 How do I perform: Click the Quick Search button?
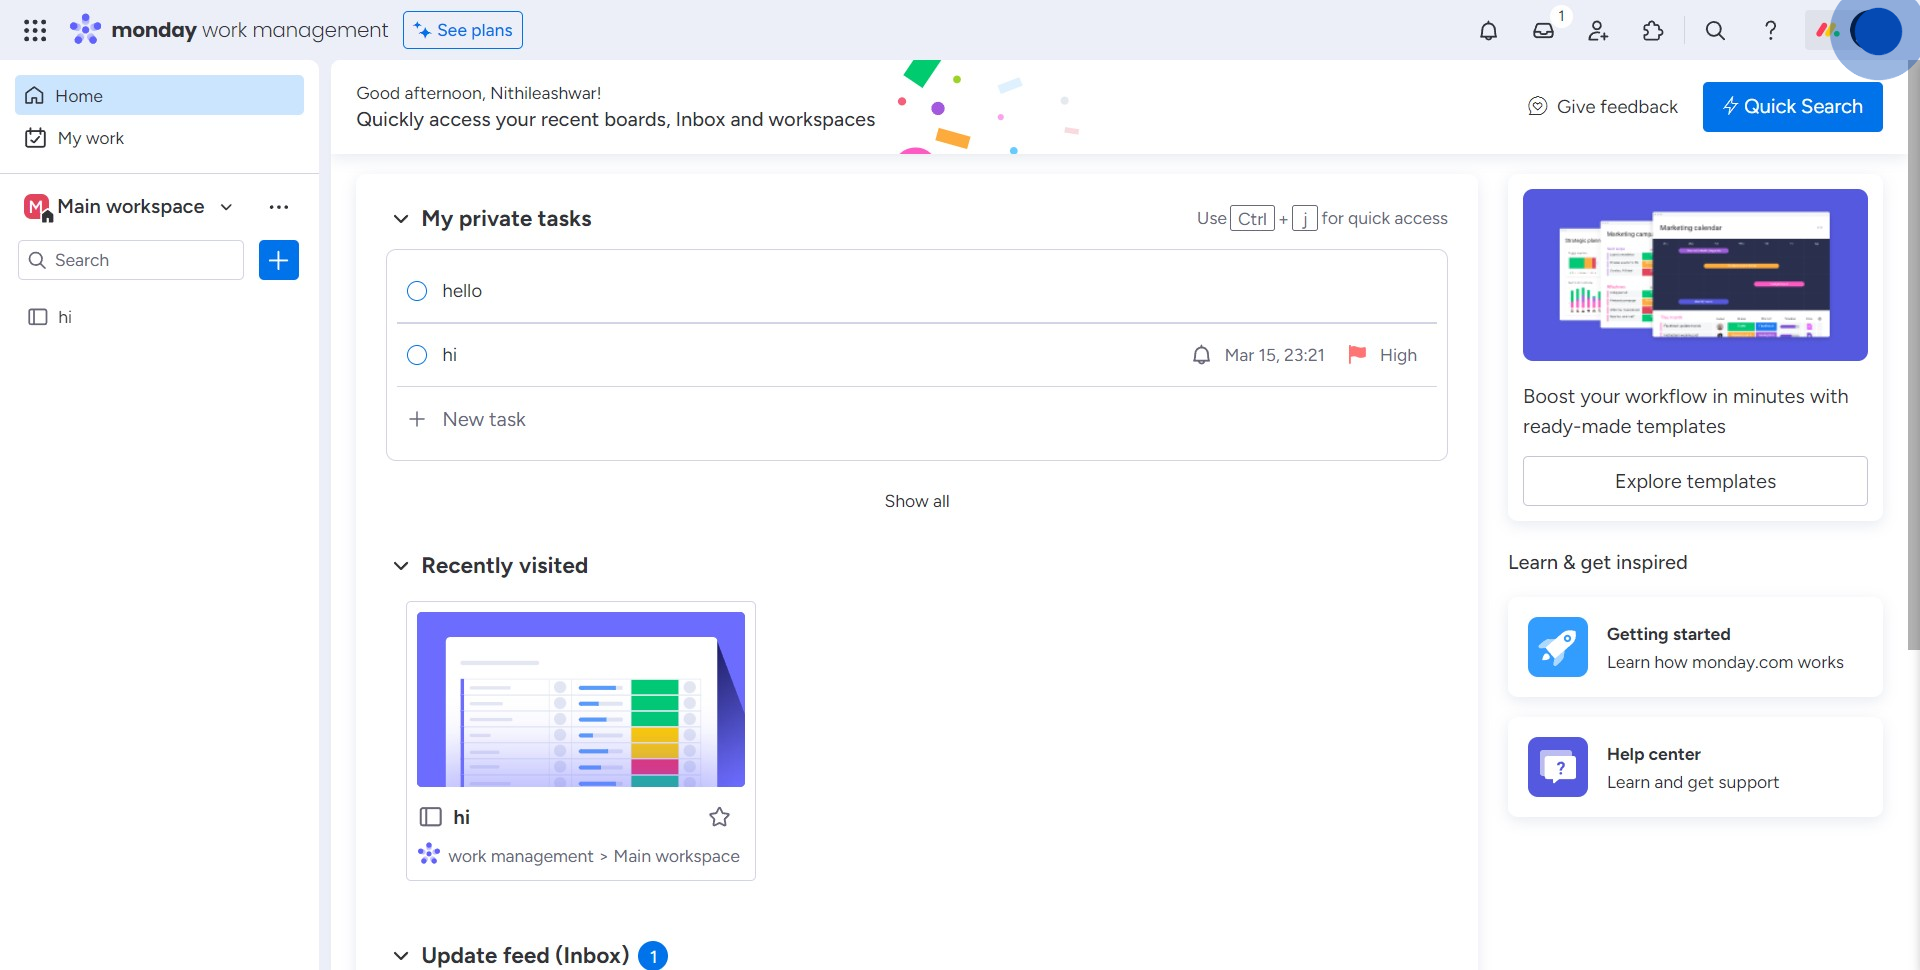click(1792, 107)
